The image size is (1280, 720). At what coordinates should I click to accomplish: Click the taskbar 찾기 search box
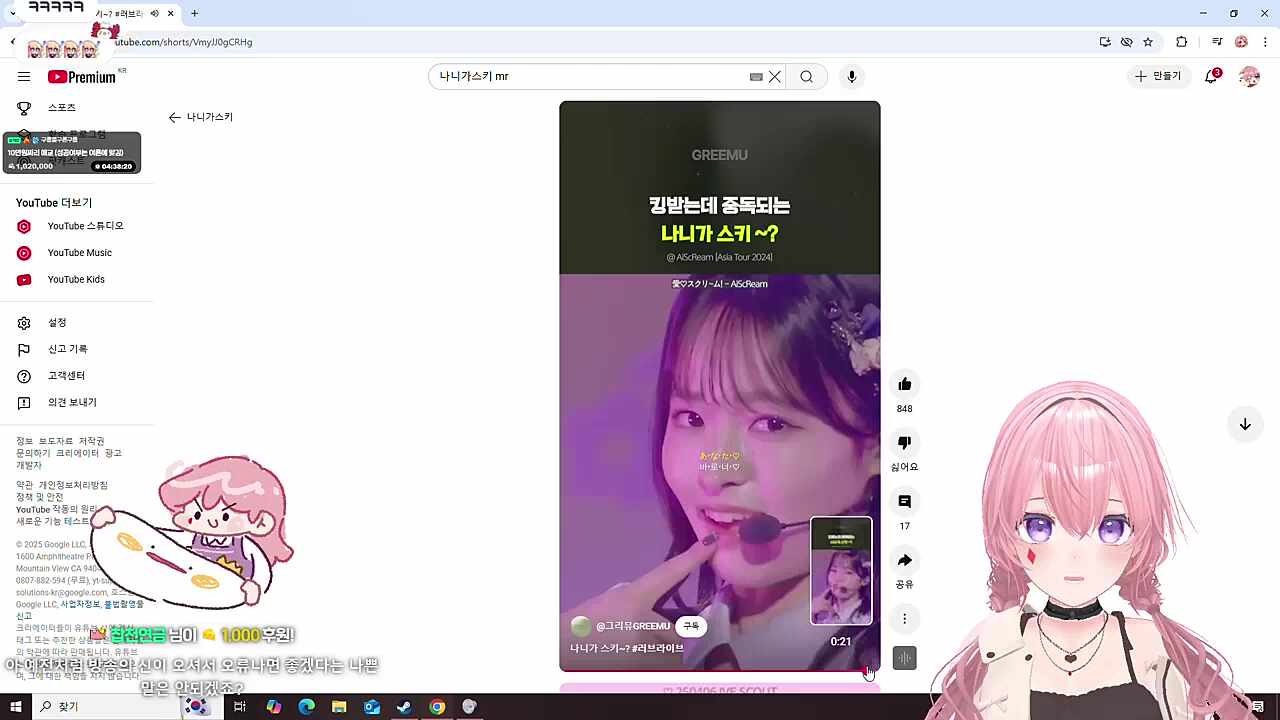(106, 707)
